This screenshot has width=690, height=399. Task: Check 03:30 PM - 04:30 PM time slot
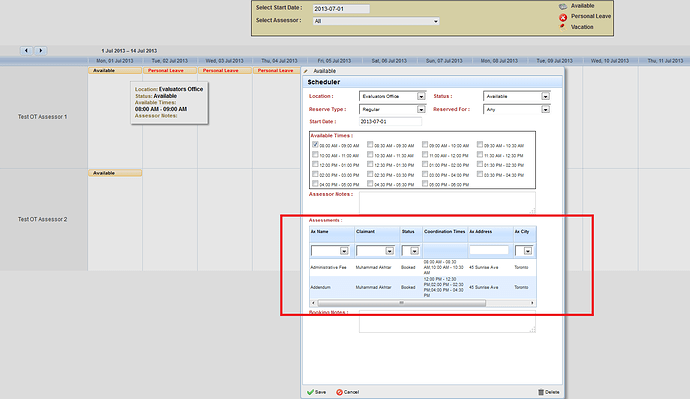pyautogui.click(x=480, y=174)
